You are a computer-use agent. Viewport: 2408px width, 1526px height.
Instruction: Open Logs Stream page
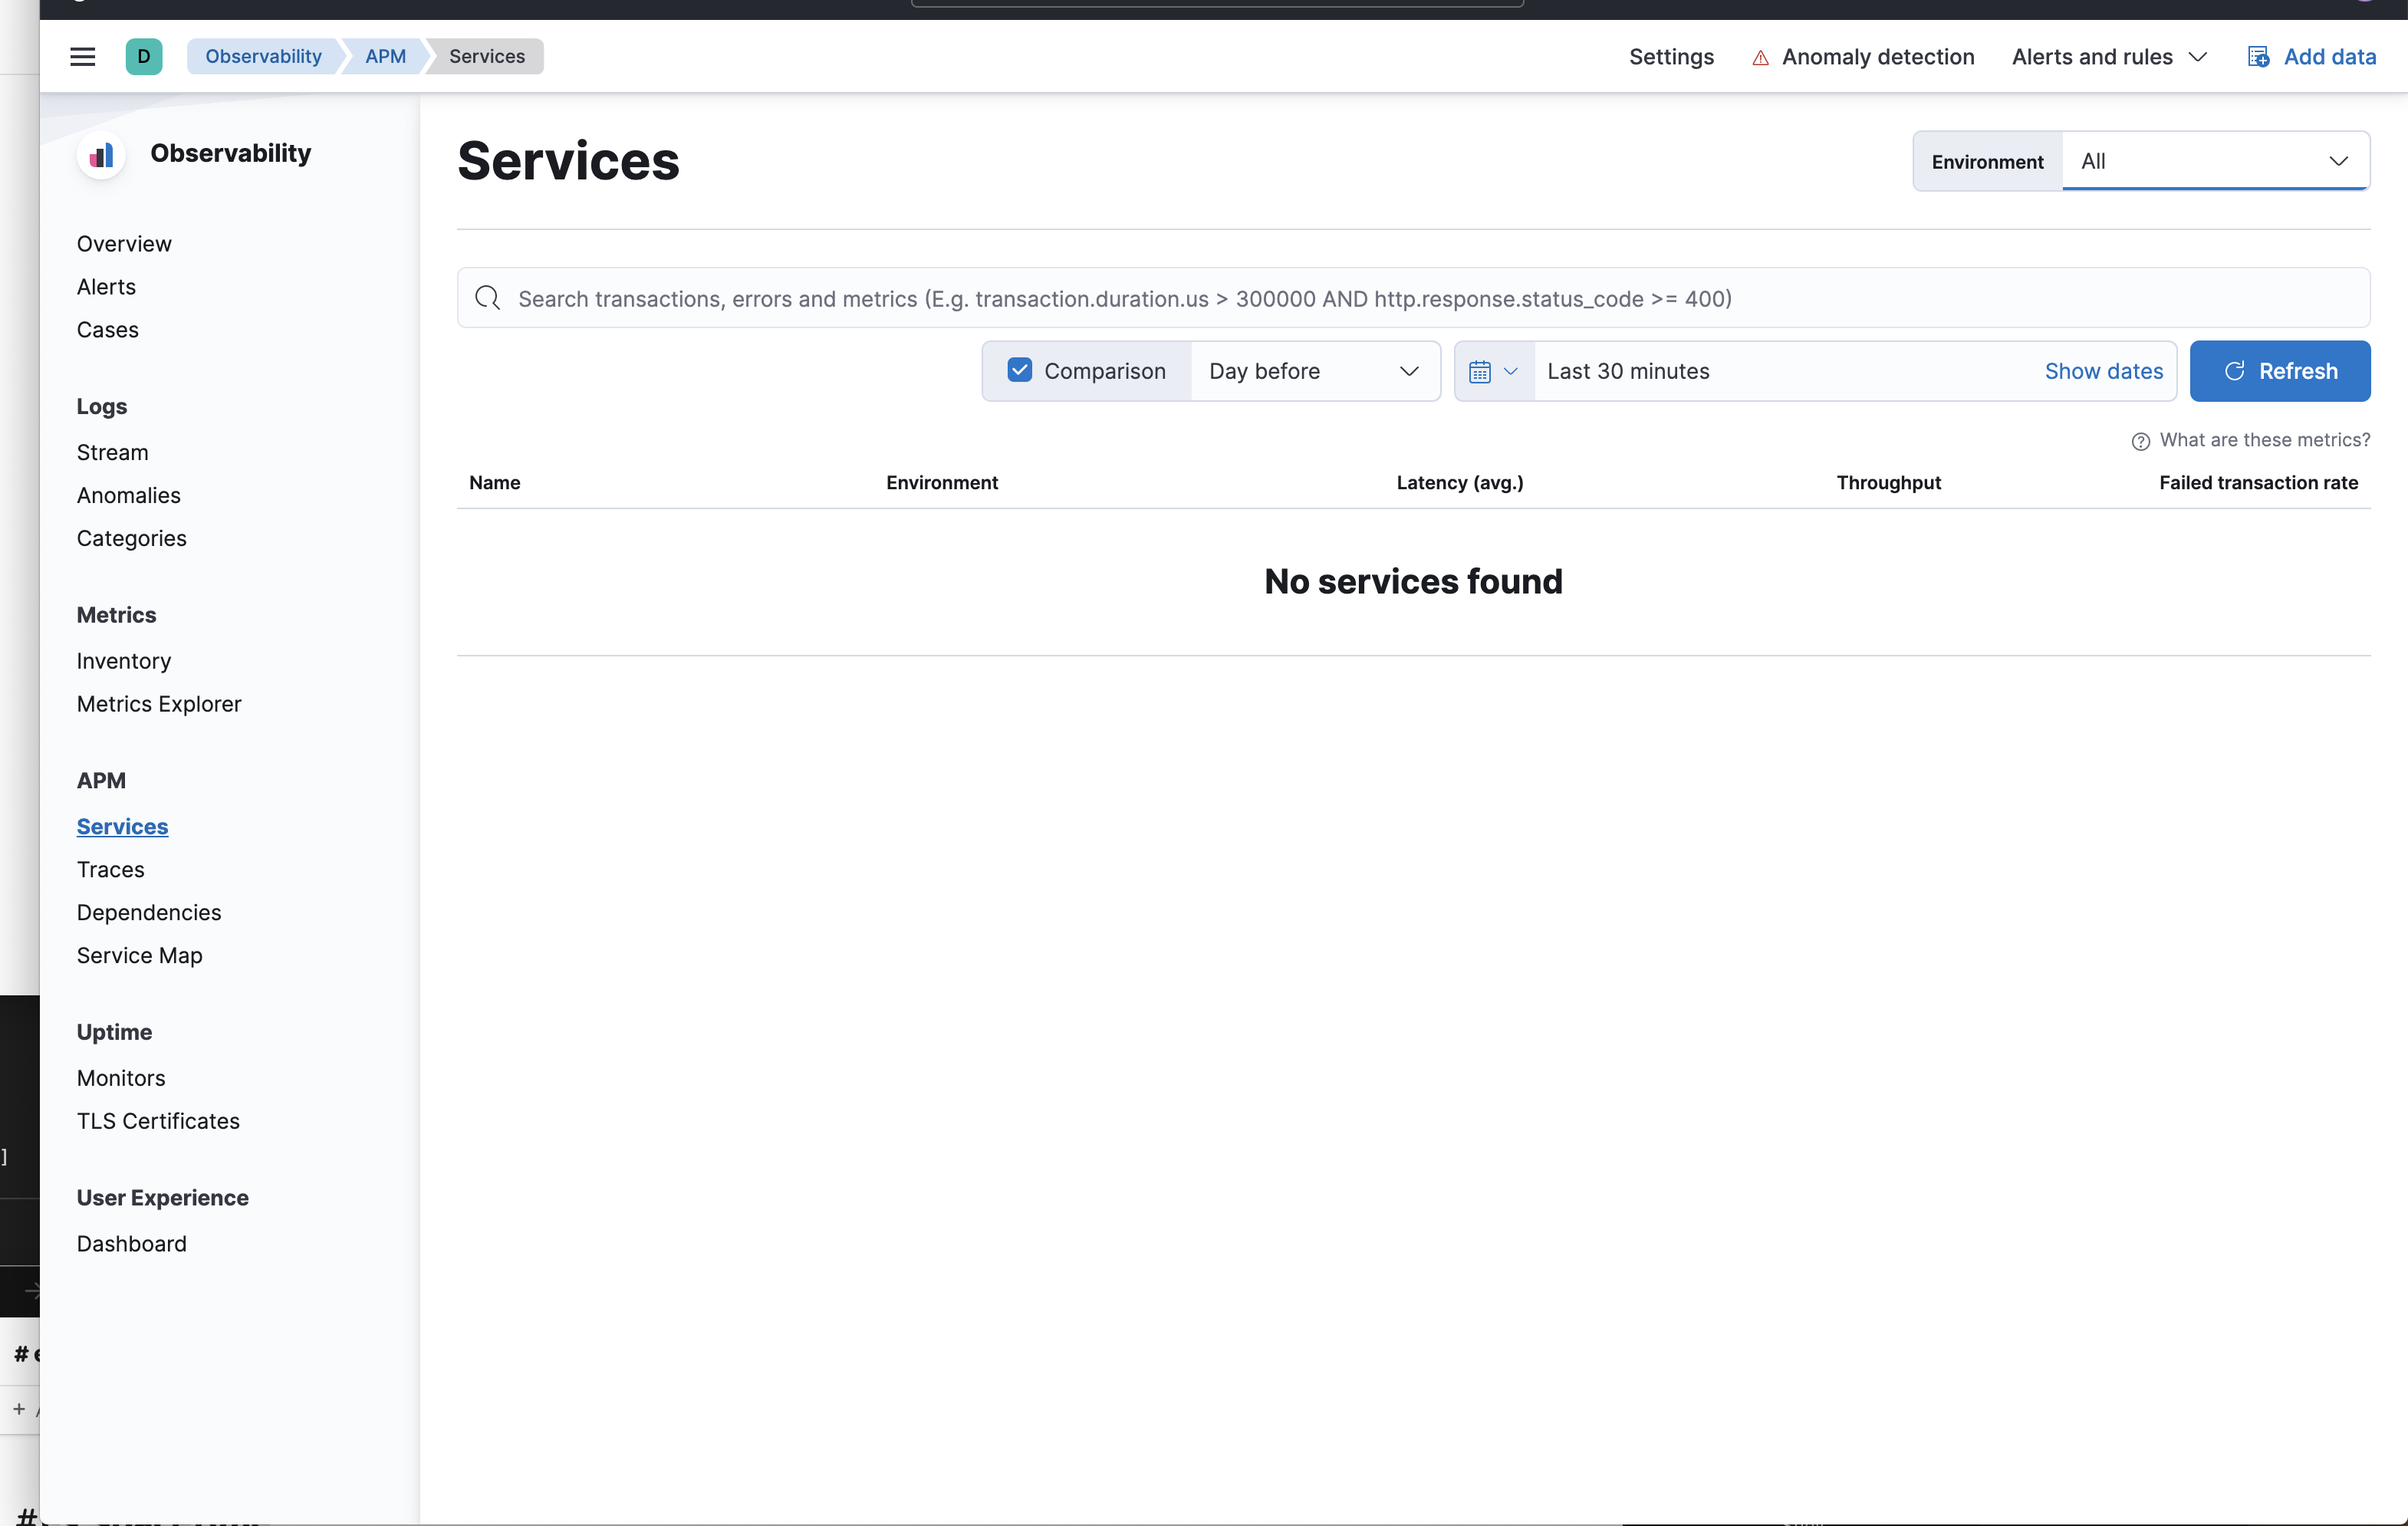(113, 453)
